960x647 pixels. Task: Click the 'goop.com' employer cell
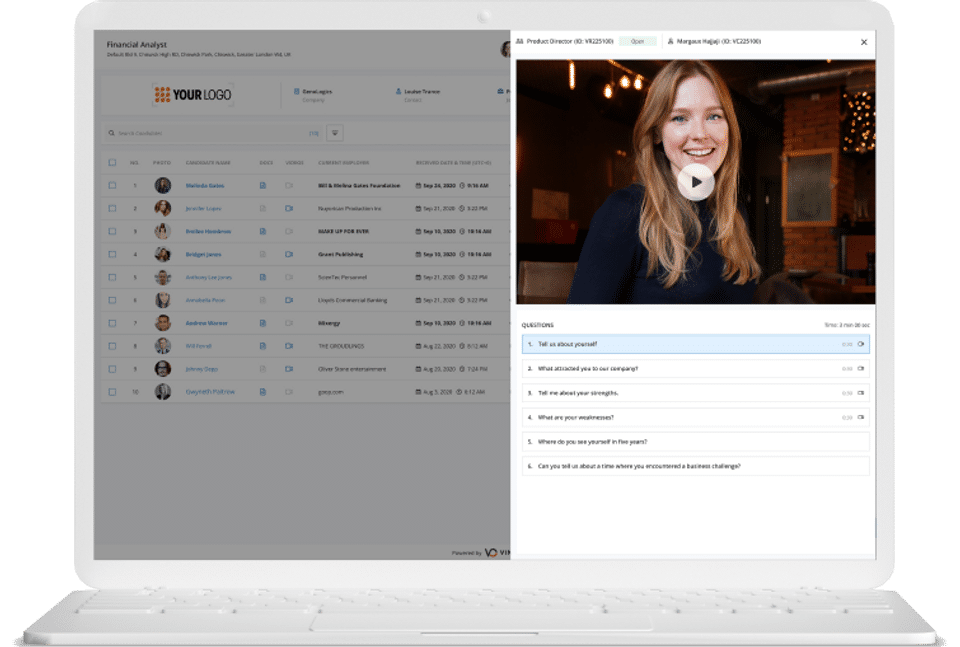pyautogui.click(x=331, y=392)
